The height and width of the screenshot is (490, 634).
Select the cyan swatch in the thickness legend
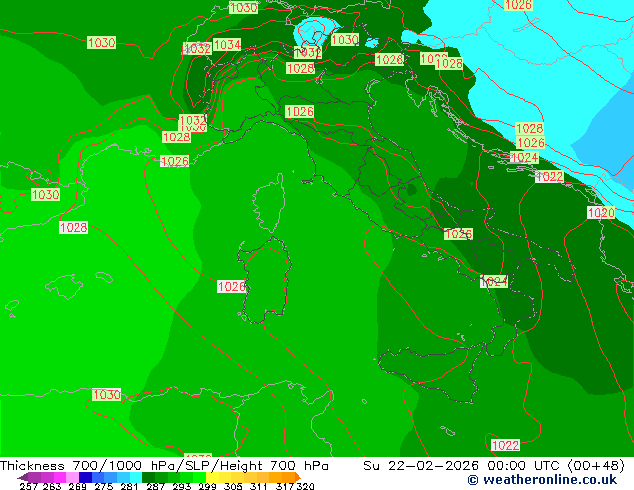[136, 477]
